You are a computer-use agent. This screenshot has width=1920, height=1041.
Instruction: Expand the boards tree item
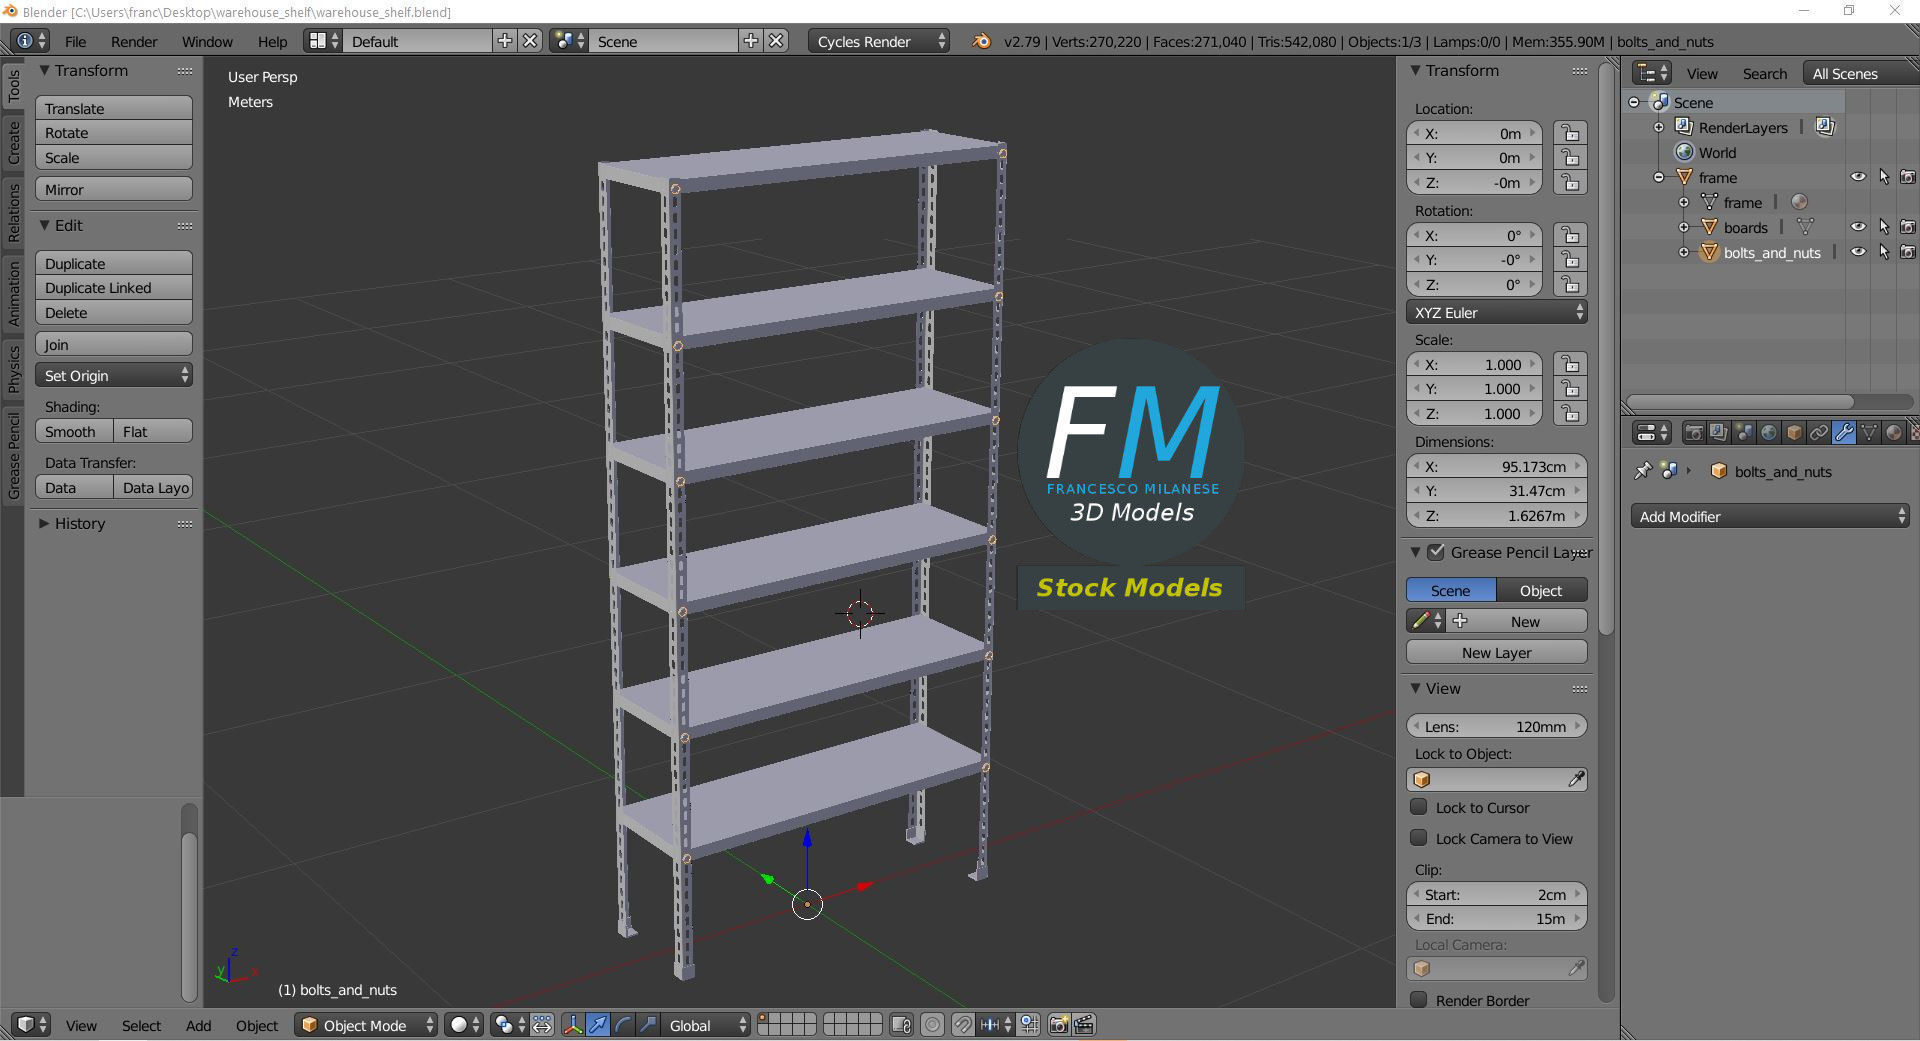(1684, 227)
